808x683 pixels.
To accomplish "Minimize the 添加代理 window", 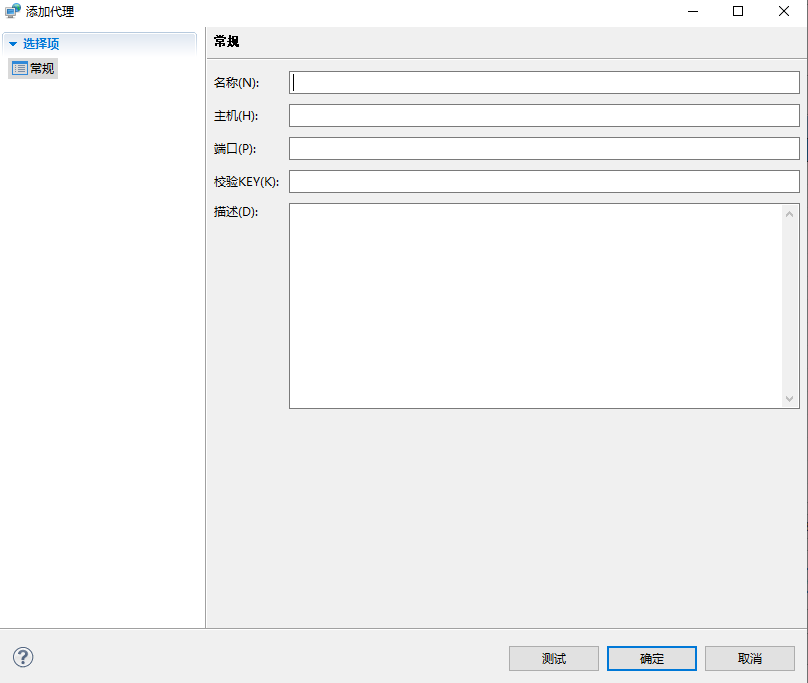I will pos(691,12).
